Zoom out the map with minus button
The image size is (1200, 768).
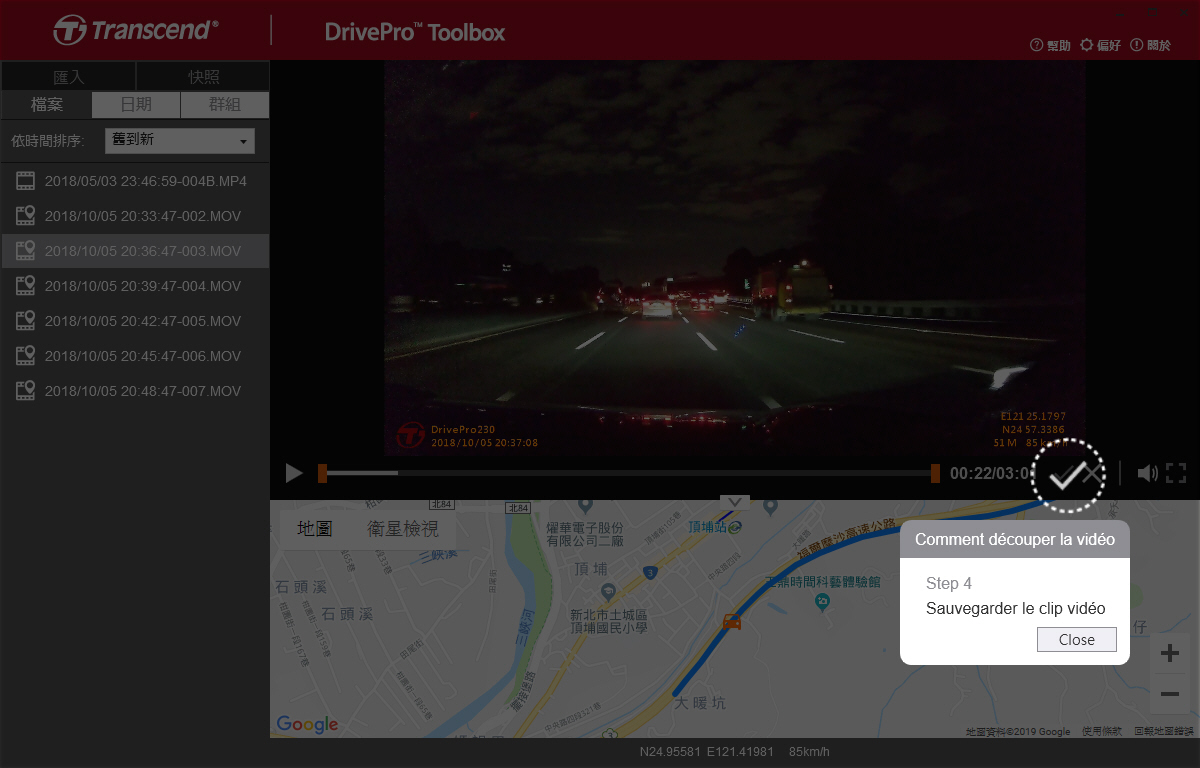point(1170,693)
